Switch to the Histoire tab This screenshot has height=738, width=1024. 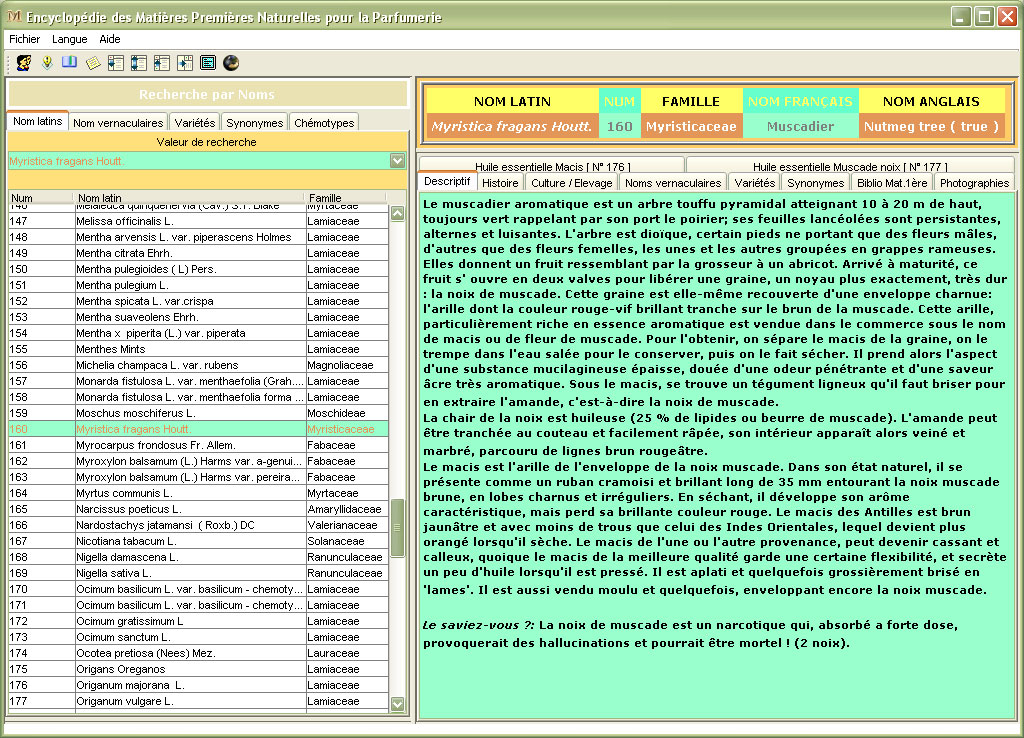(500, 183)
